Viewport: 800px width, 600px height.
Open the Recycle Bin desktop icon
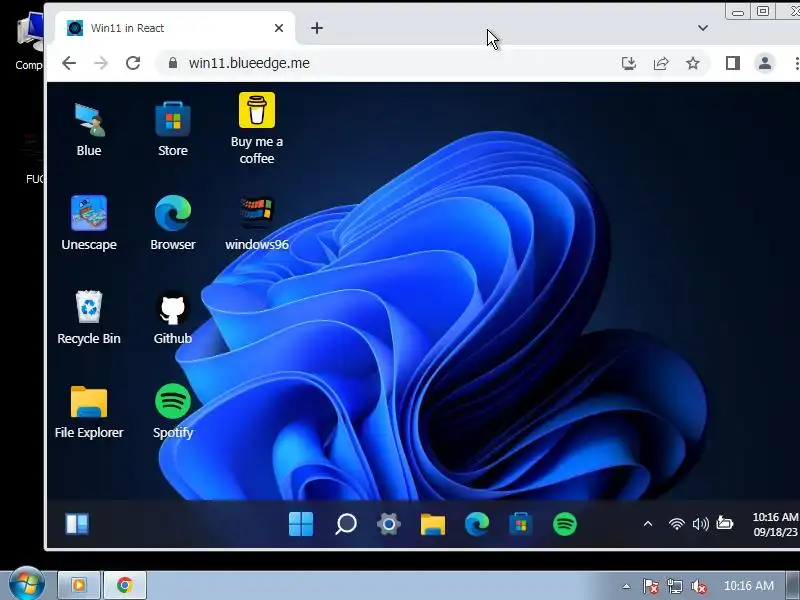tap(89, 317)
